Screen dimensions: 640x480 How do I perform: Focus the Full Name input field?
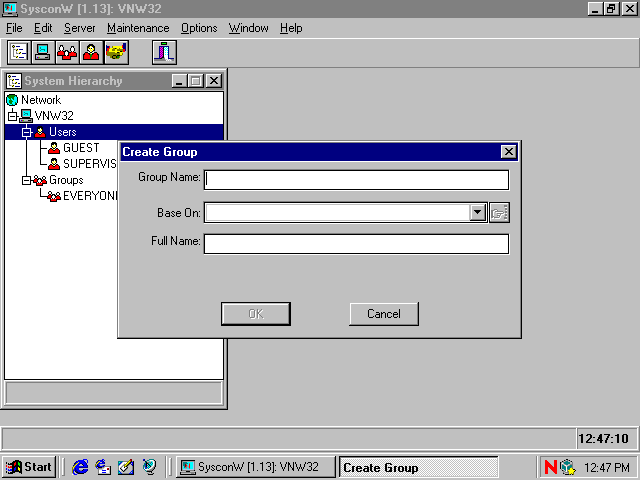pyautogui.click(x=356, y=244)
